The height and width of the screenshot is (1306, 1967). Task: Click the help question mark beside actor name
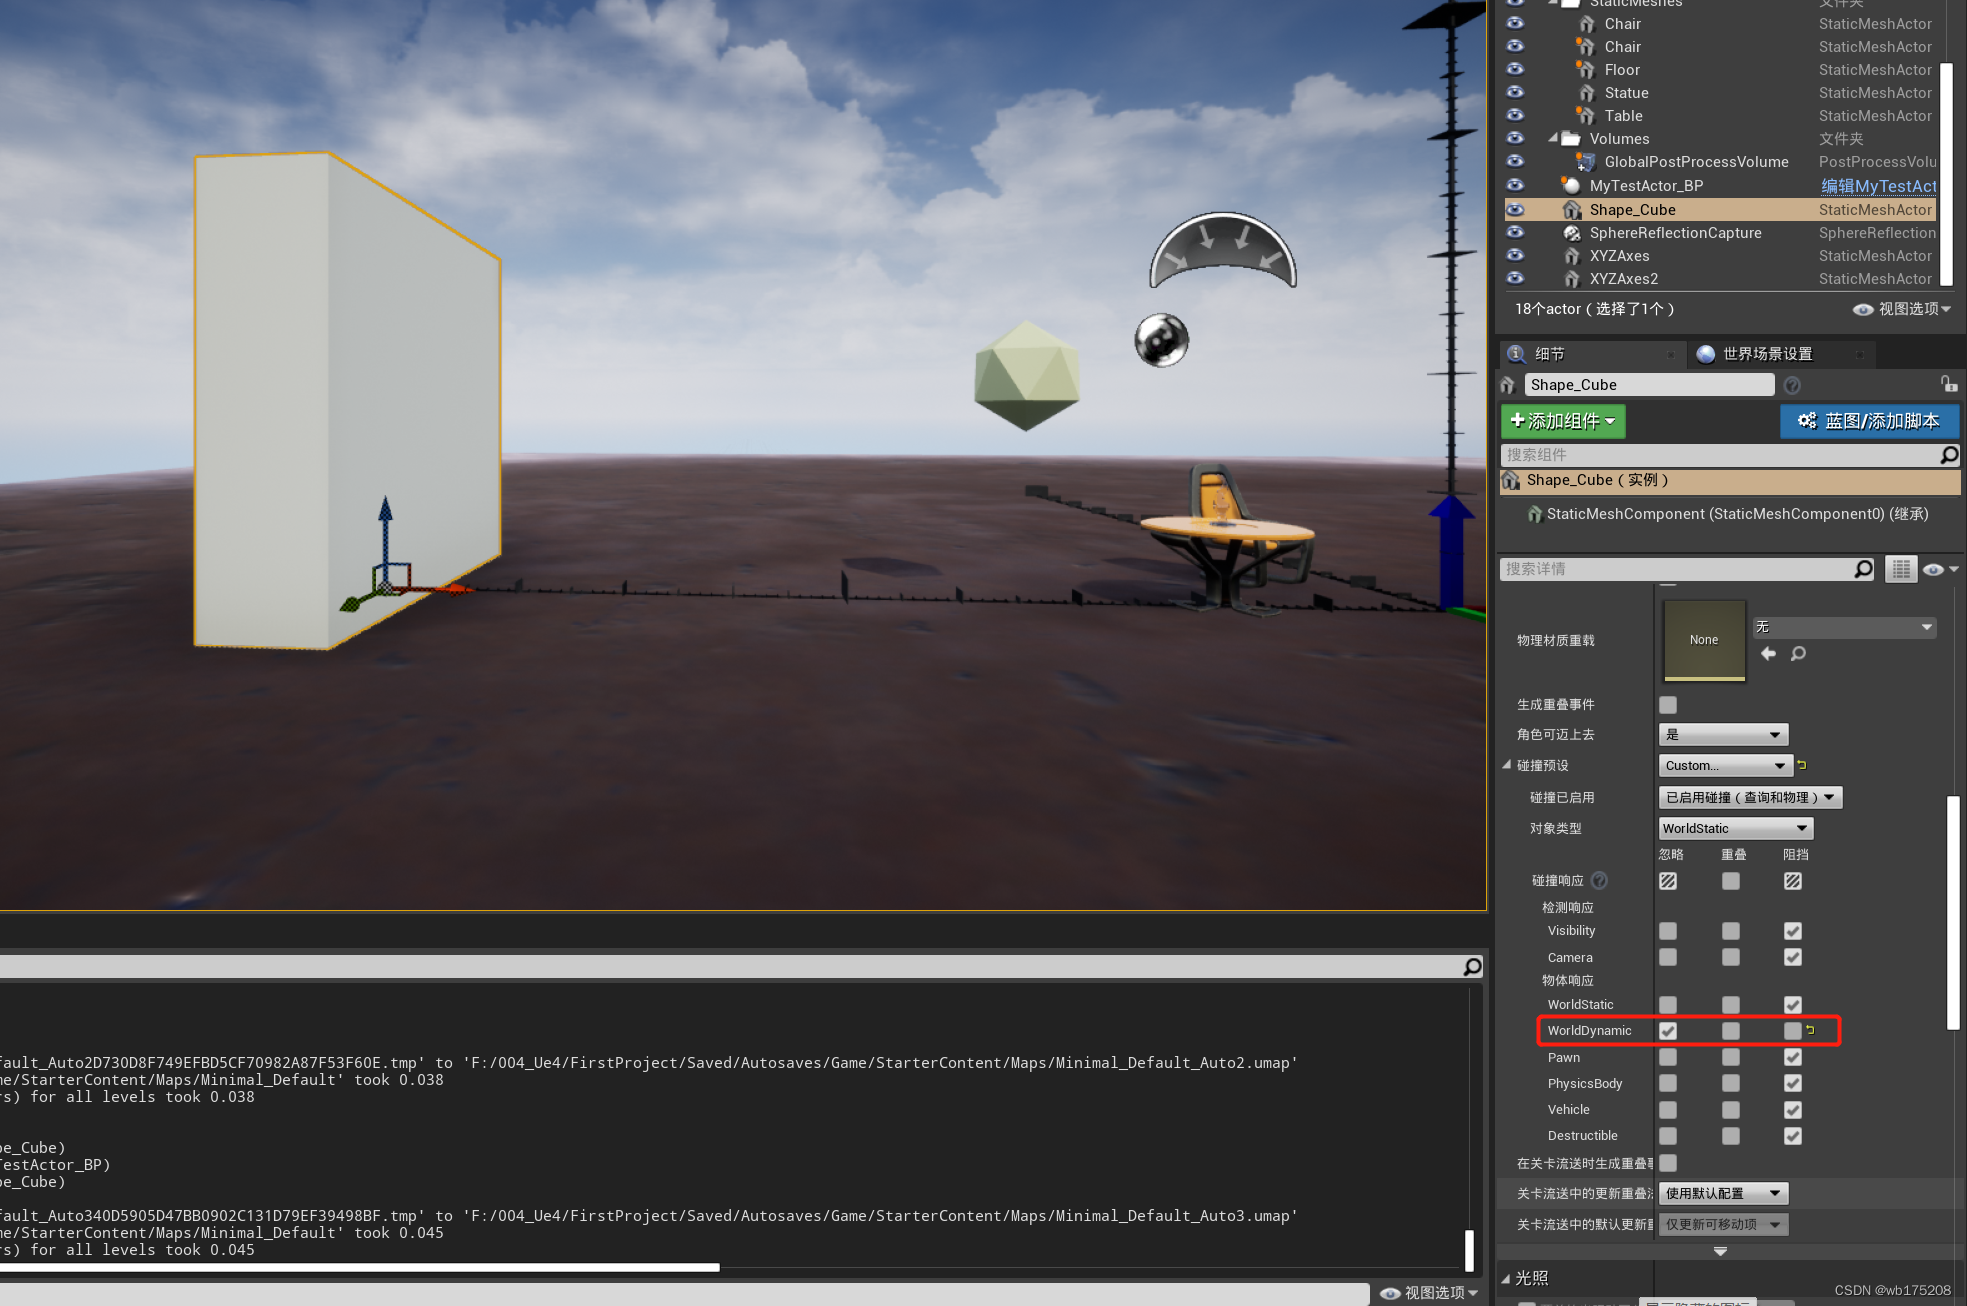tap(1792, 385)
